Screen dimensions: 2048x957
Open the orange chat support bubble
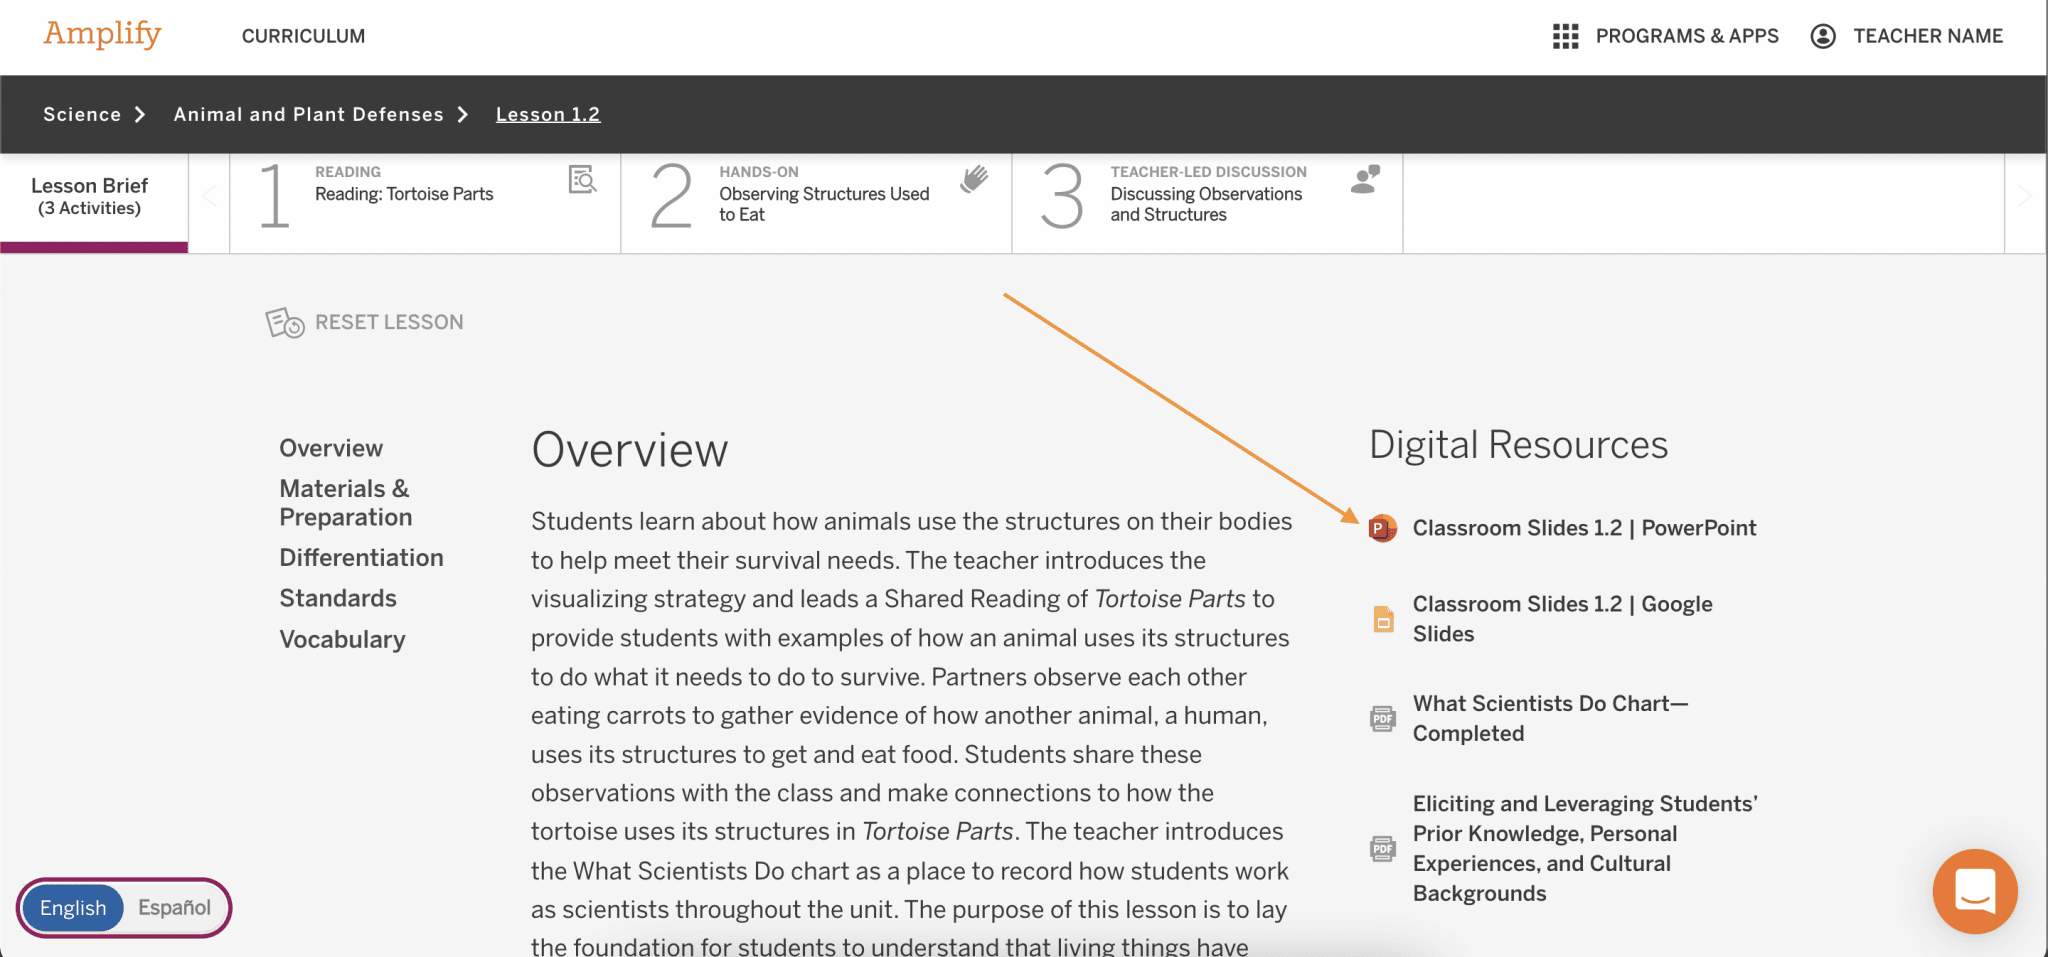pos(1974,890)
